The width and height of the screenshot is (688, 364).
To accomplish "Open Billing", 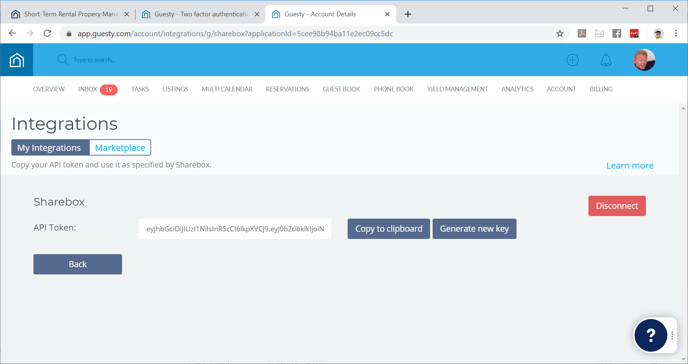I will (601, 89).
